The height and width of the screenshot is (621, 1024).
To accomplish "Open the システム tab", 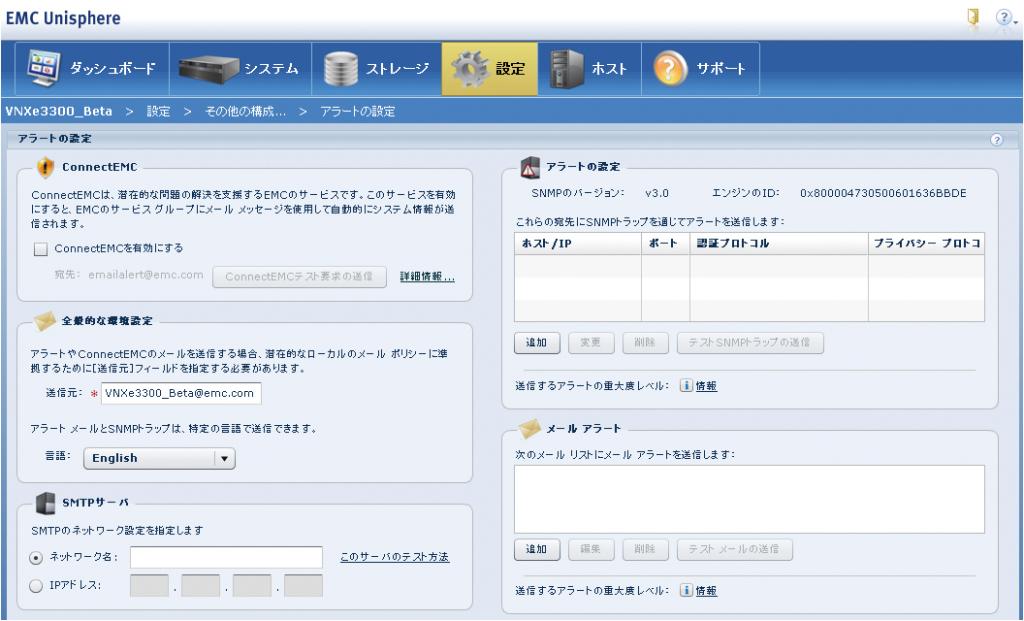I will click(x=240, y=69).
